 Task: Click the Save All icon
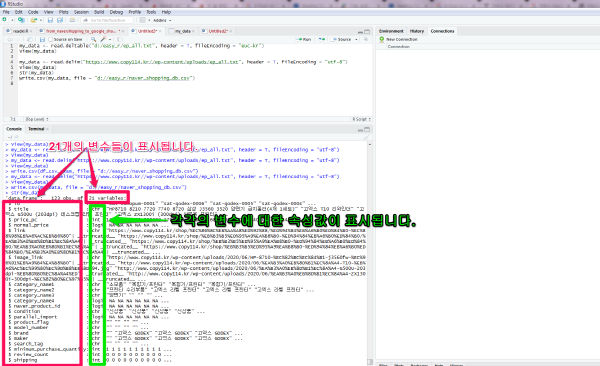pos(60,20)
